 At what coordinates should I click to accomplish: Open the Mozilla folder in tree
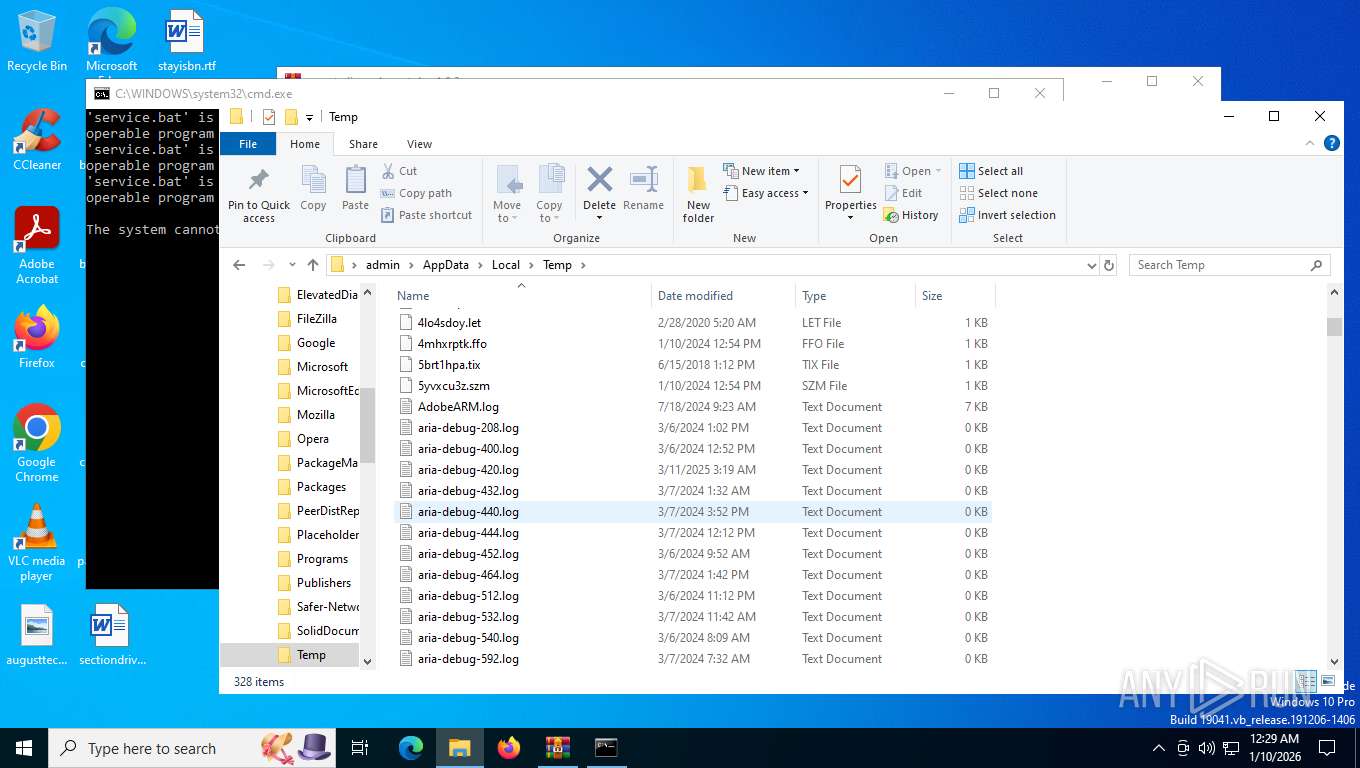[x=315, y=415]
